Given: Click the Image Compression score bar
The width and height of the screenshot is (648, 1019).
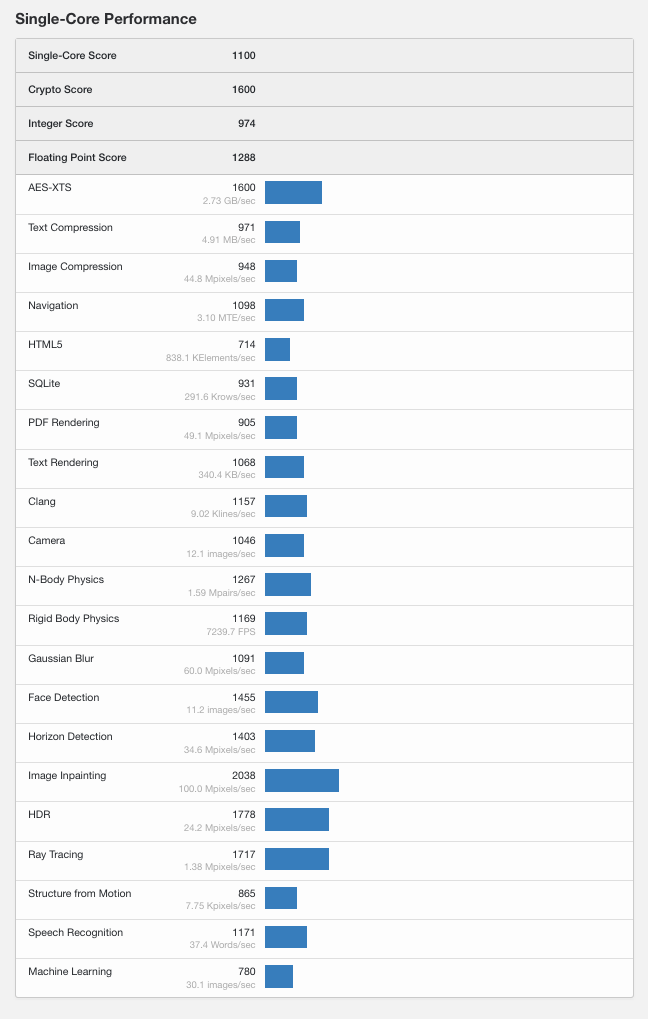Looking at the screenshot, I should coord(281,271).
